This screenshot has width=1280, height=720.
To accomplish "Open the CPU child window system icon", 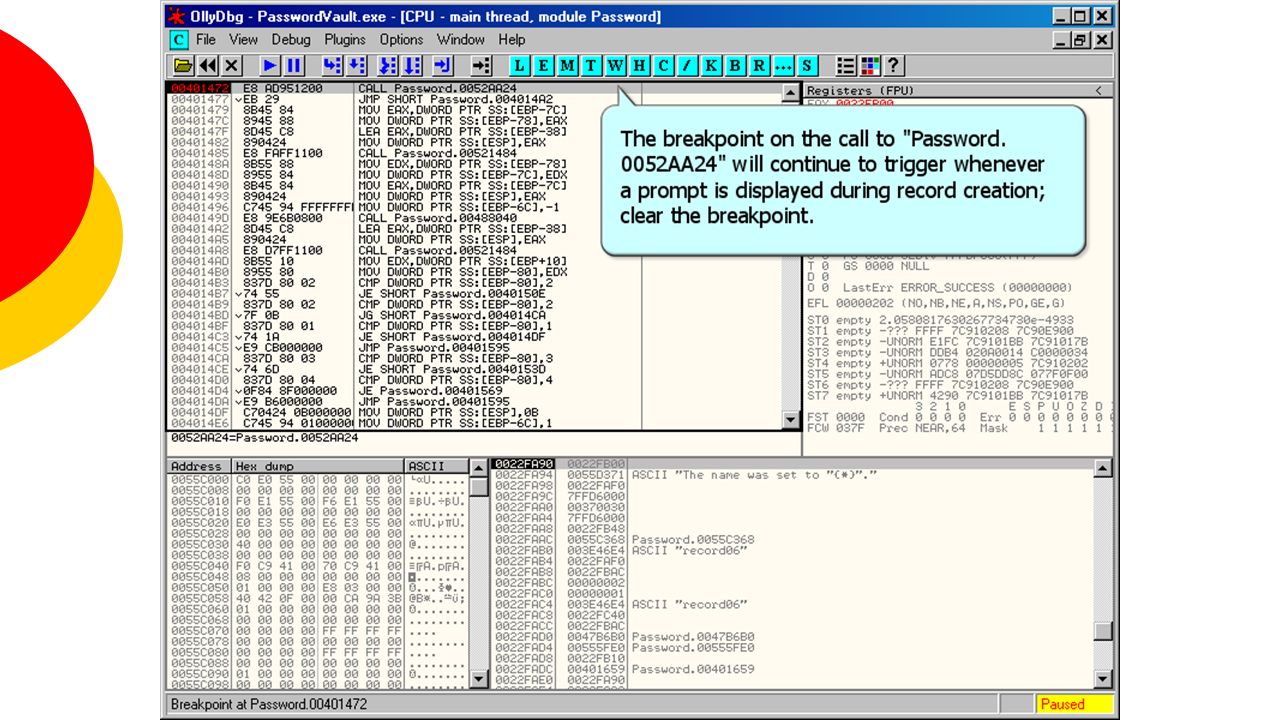I will [x=179, y=40].
